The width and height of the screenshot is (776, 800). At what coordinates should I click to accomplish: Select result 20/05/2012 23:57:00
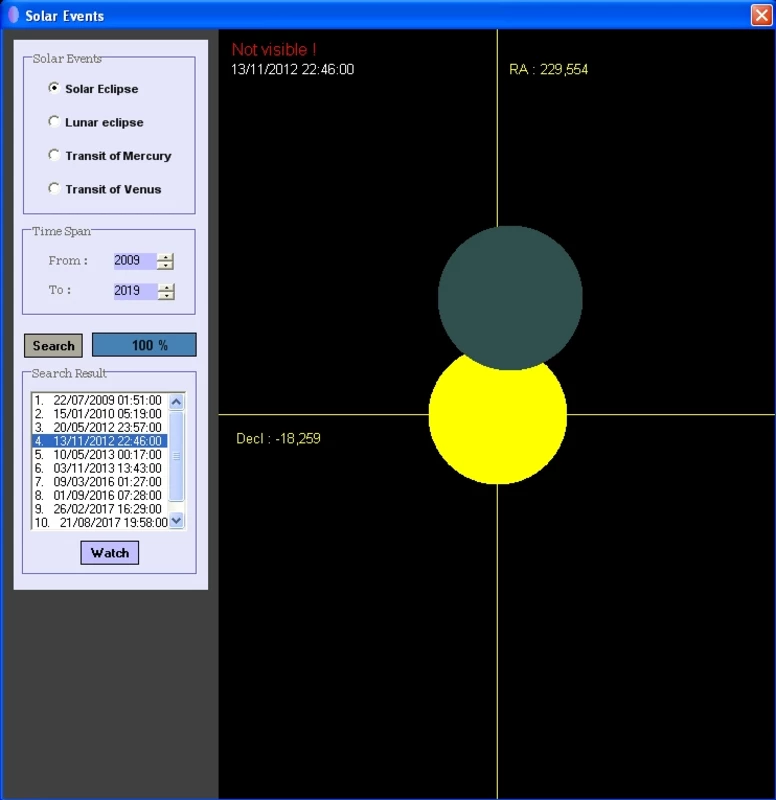pyautogui.click(x=99, y=428)
